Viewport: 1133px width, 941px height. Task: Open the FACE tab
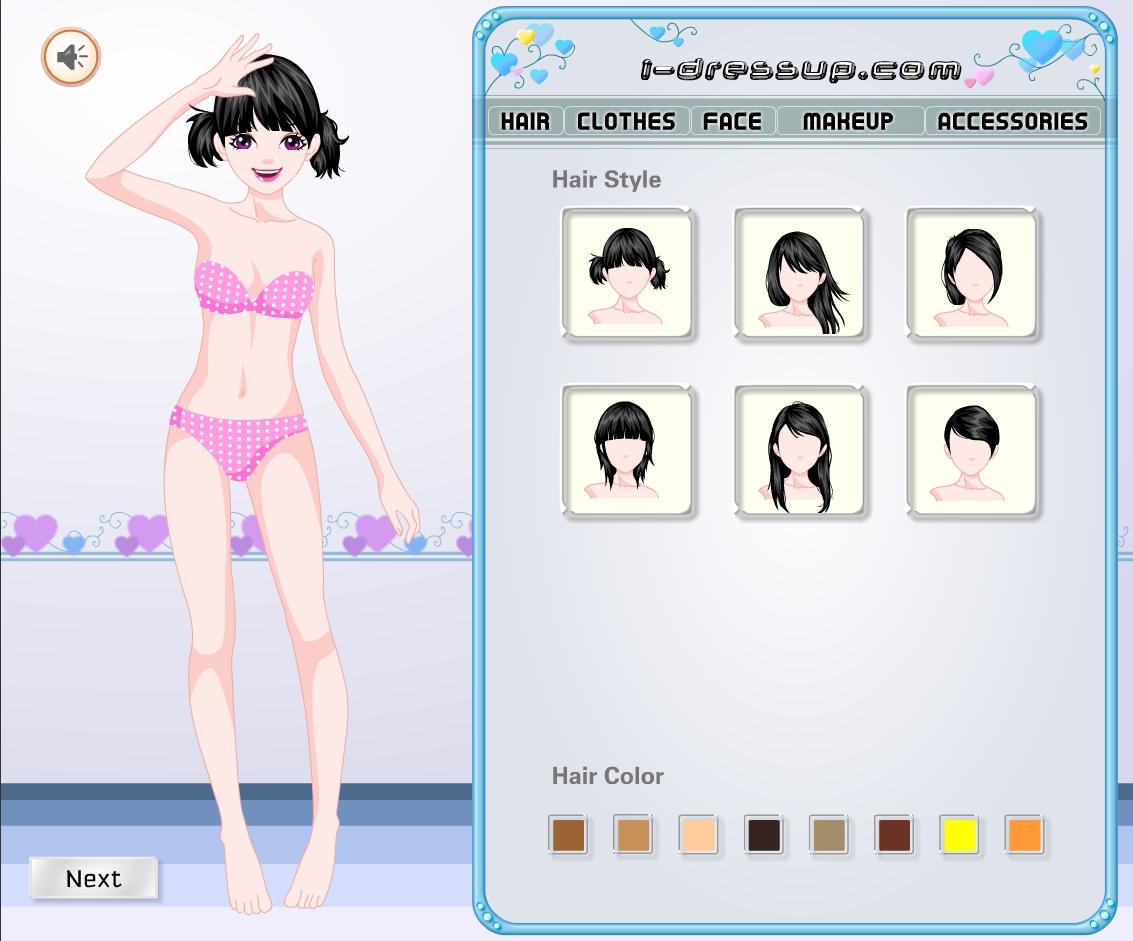[x=732, y=121]
